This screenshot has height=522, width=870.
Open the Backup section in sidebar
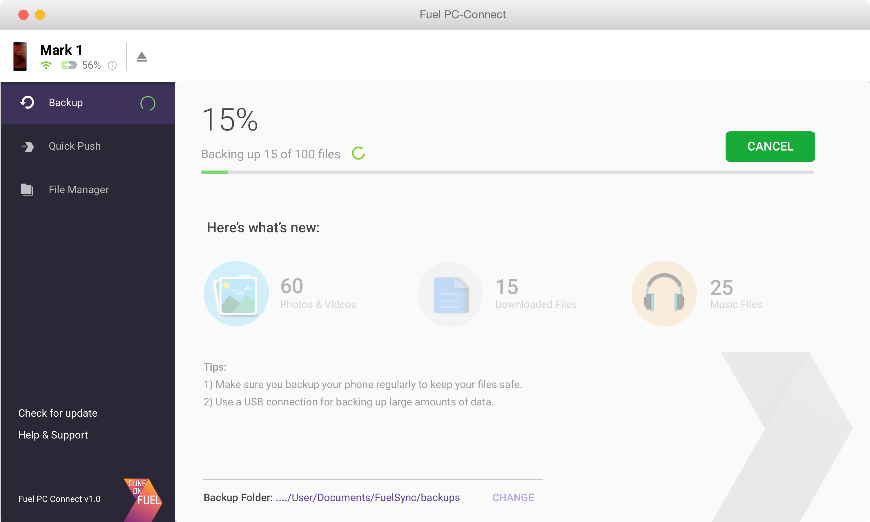(88, 103)
